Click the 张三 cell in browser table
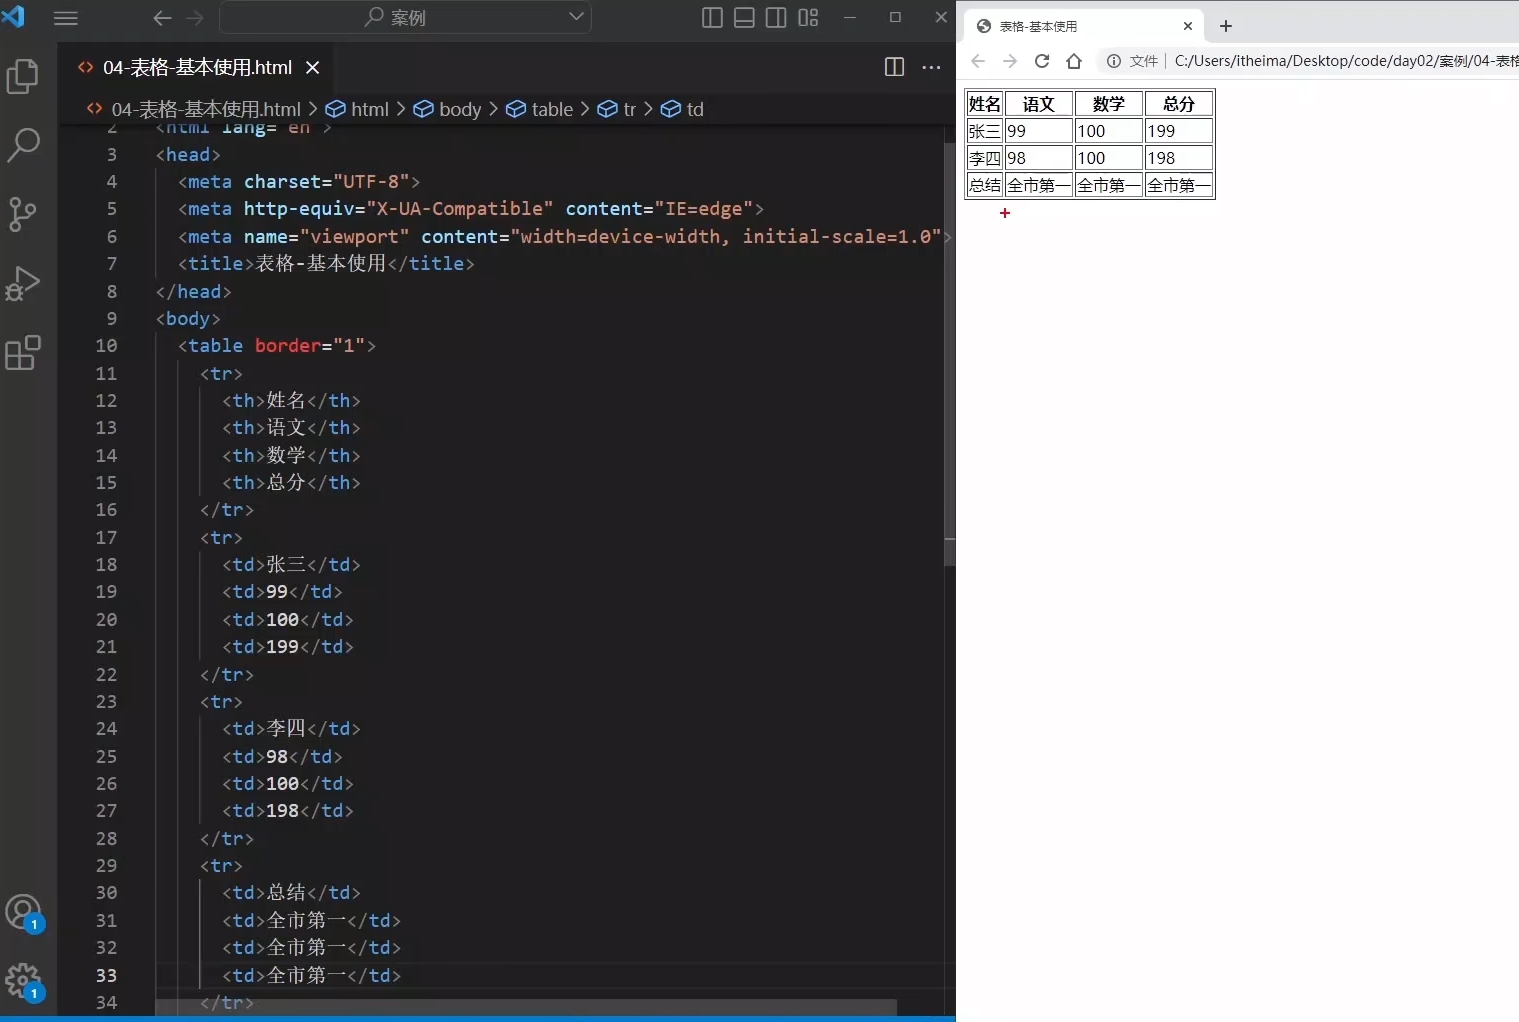1519x1022 pixels. click(985, 131)
